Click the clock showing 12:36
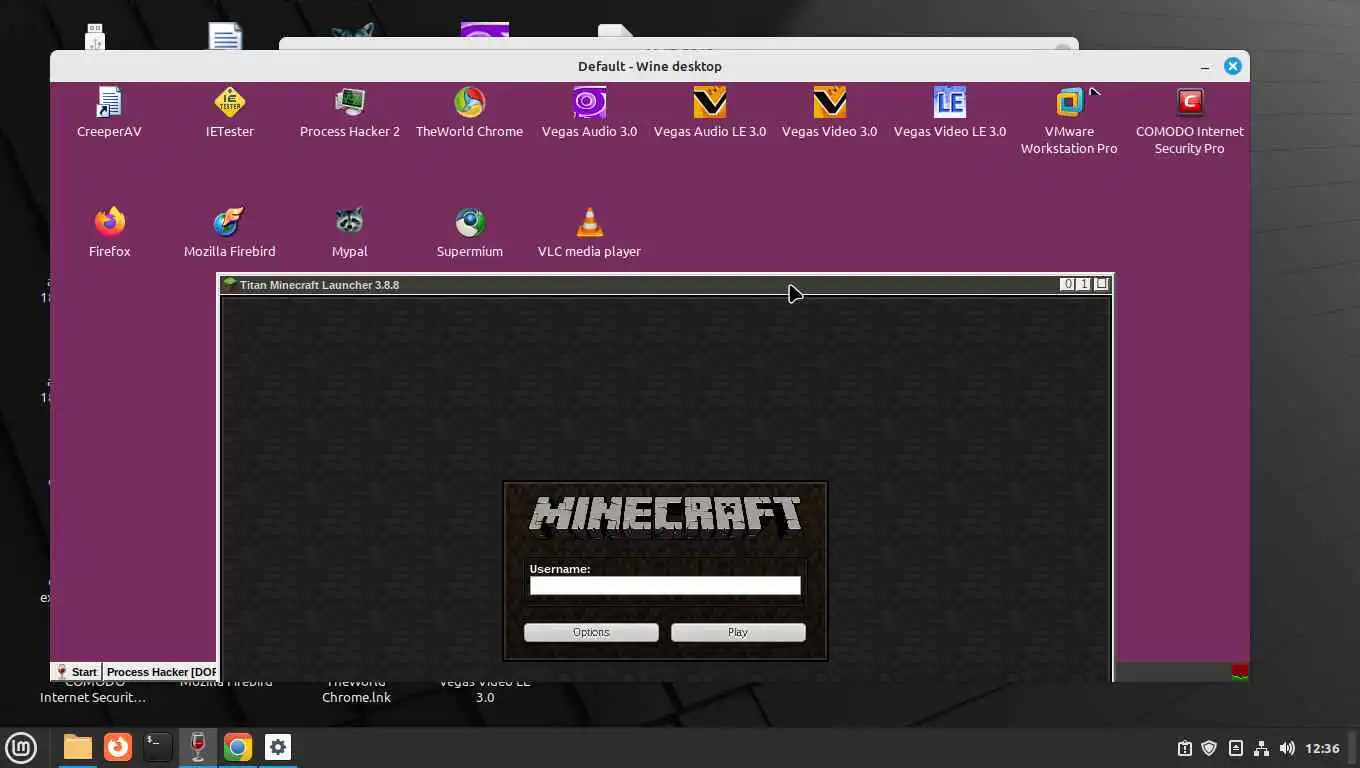The width and height of the screenshot is (1360, 768). point(1323,748)
